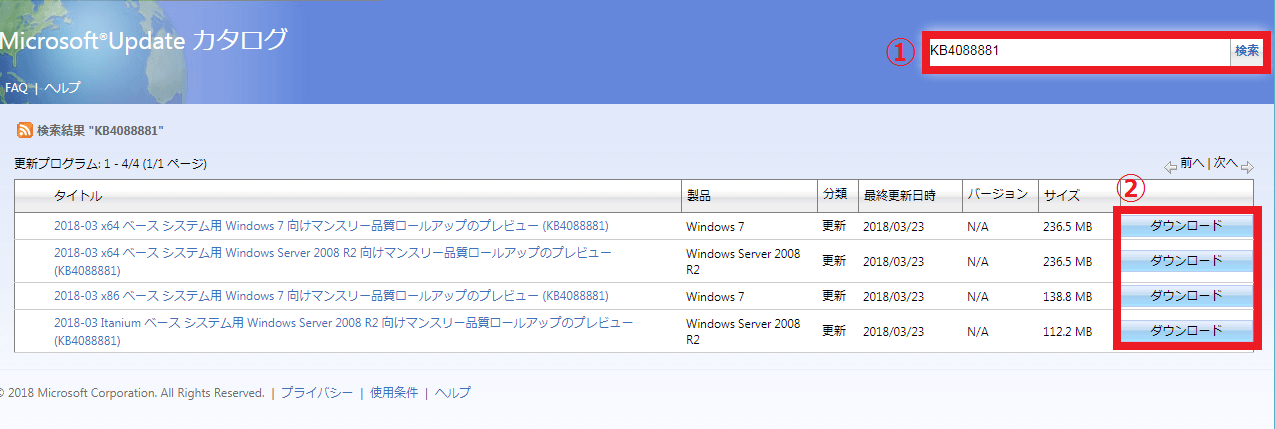Download the x86 Windows 7 rollup preview
Screen dimensions: 1275x429
pos(1186,296)
